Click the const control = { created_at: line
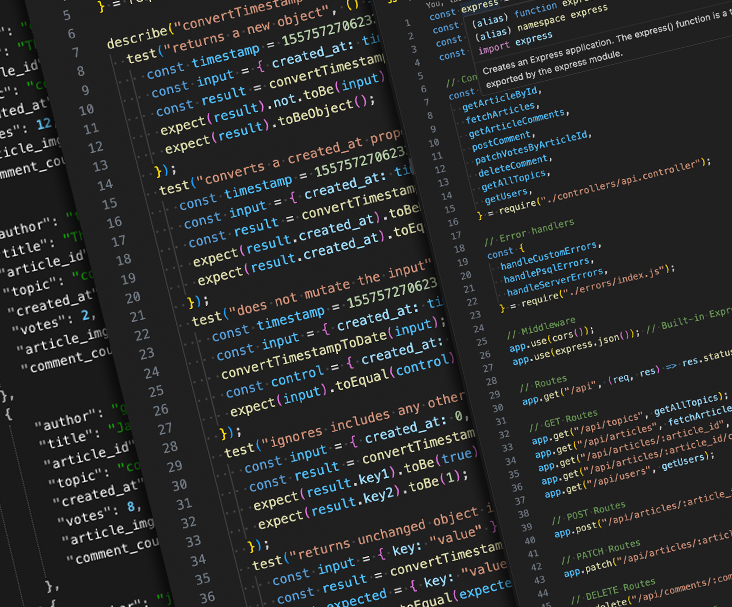This screenshot has height=607, width=732. (x=334, y=369)
